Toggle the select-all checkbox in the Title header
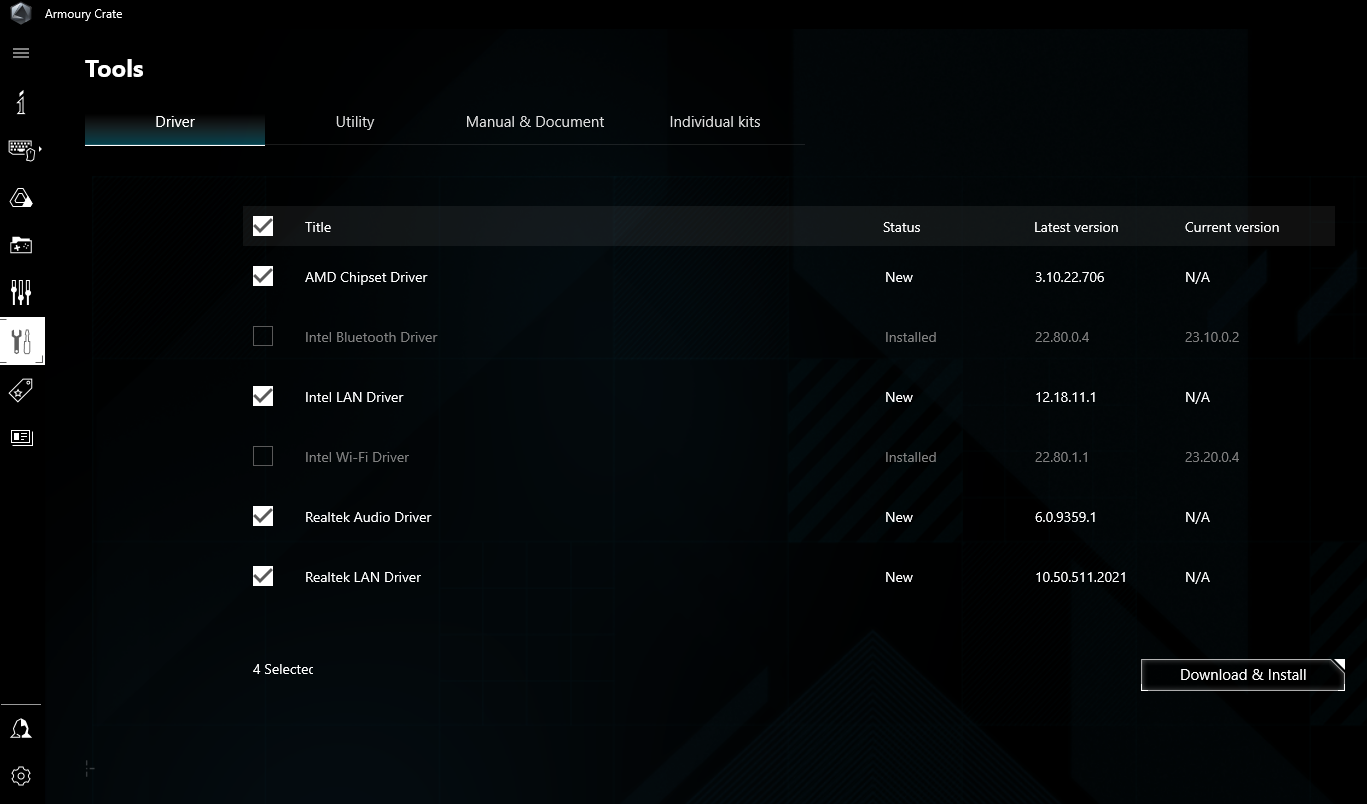The height and width of the screenshot is (804, 1367). [x=262, y=226]
